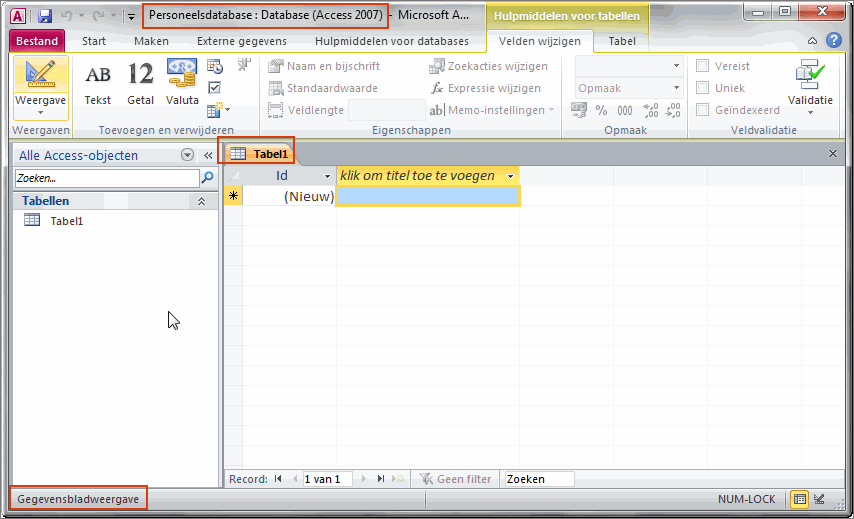Open the Validatie dropdown arrow
854x519 pixels.
[x=810, y=113]
